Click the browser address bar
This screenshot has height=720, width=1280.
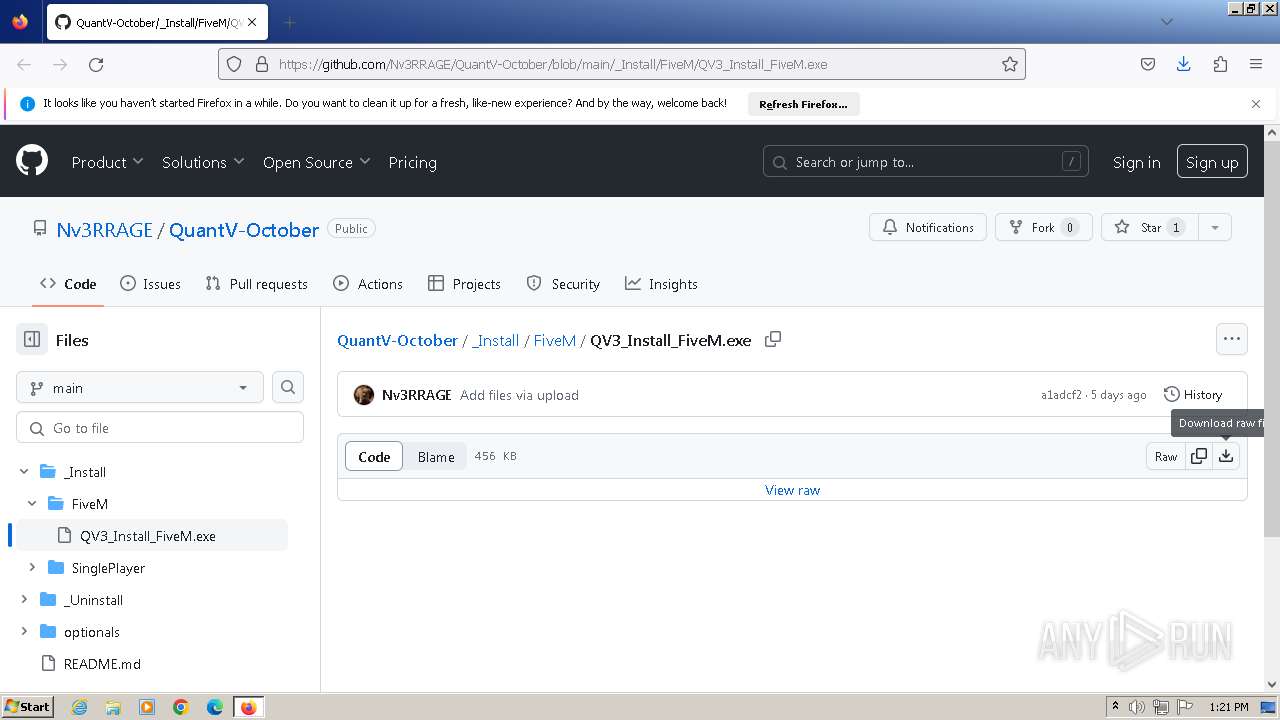(x=620, y=64)
